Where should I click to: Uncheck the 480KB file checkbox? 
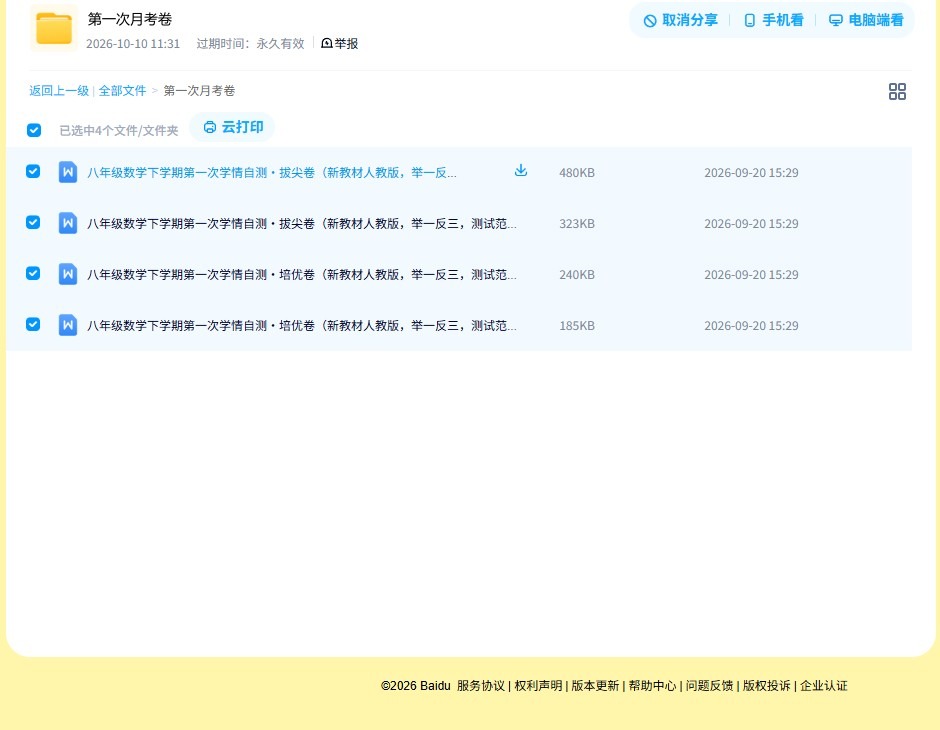[x=33, y=171]
